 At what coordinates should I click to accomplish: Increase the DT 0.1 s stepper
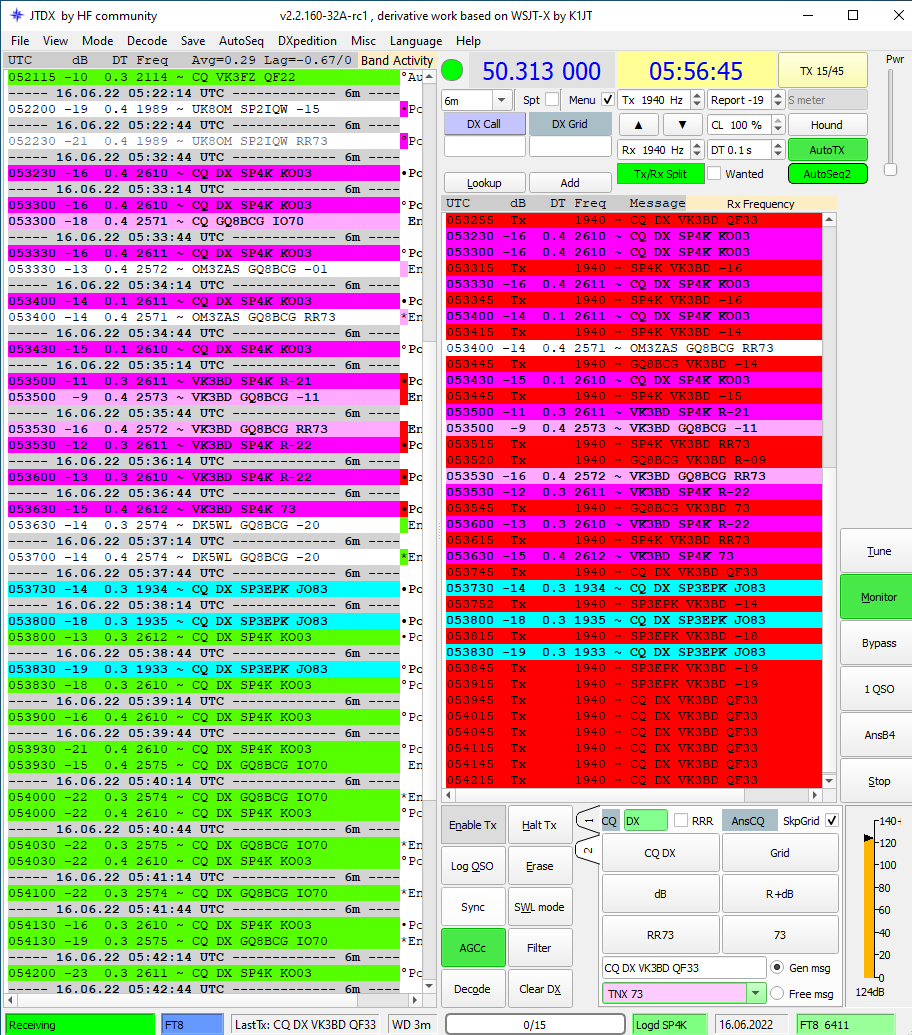coord(778,146)
